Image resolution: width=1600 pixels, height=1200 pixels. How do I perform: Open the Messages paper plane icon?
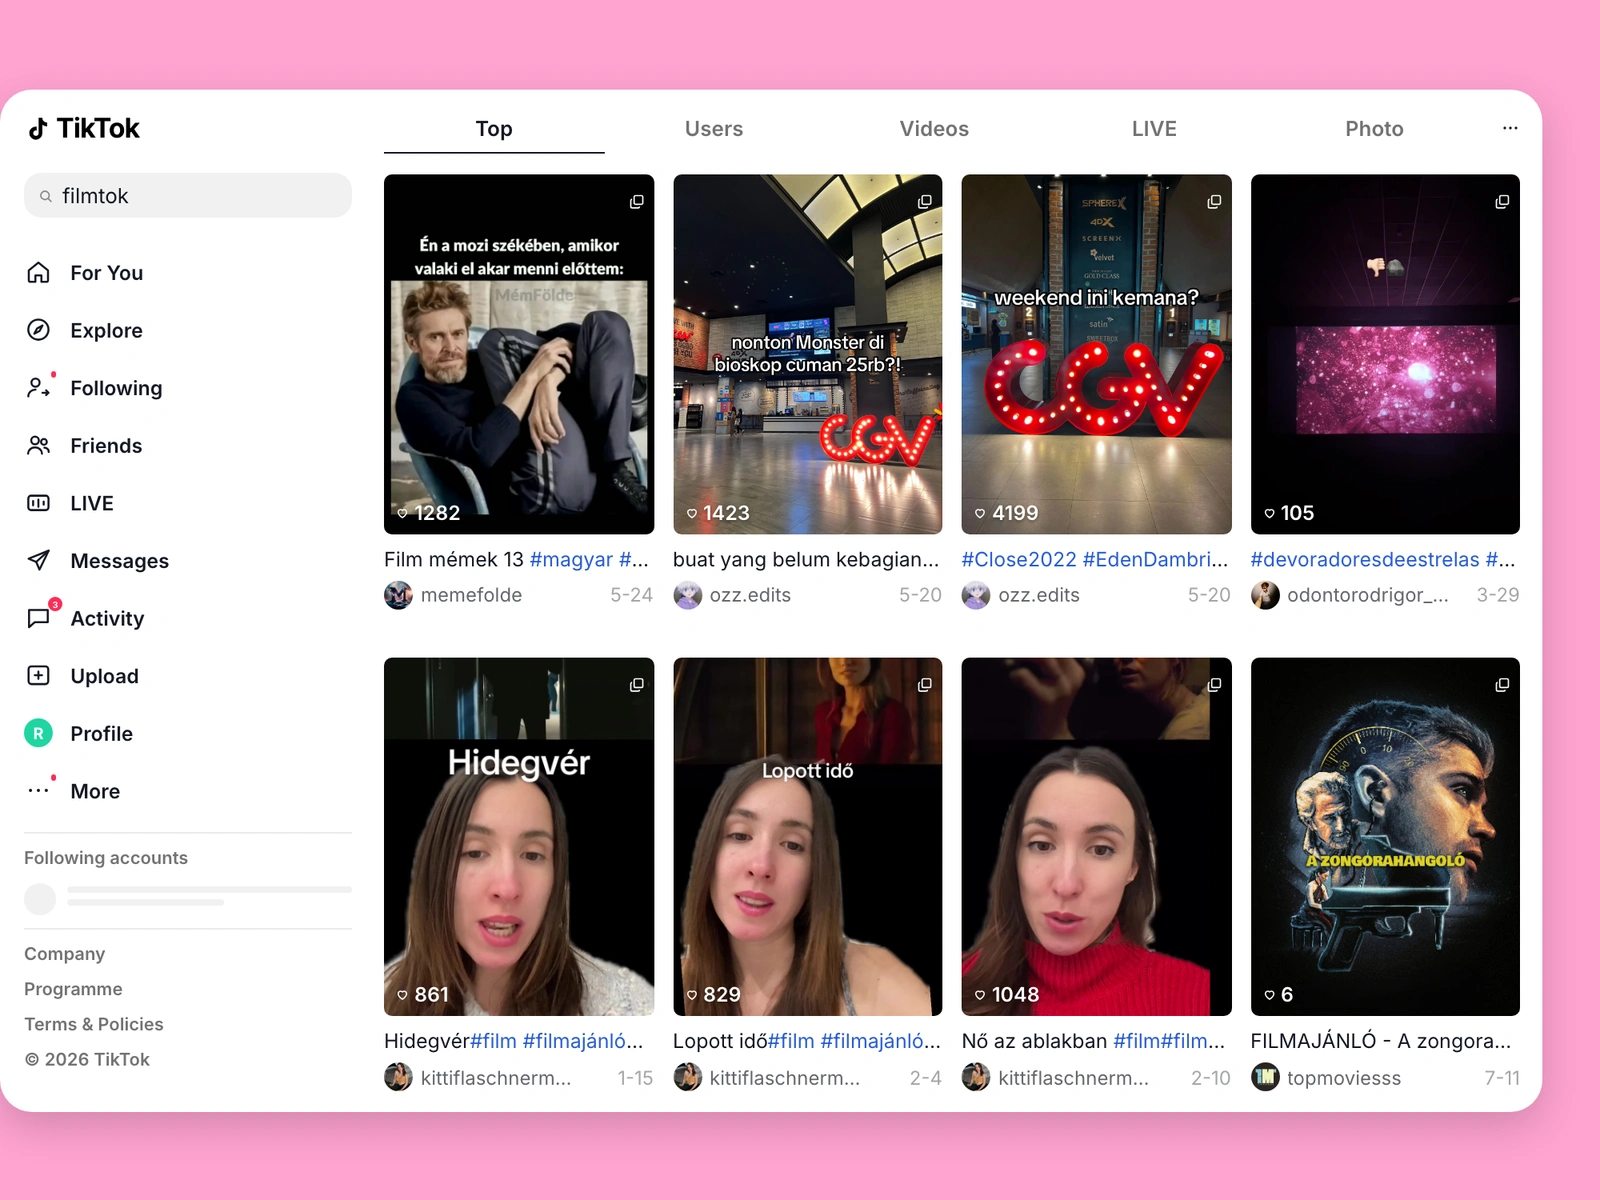coord(38,560)
